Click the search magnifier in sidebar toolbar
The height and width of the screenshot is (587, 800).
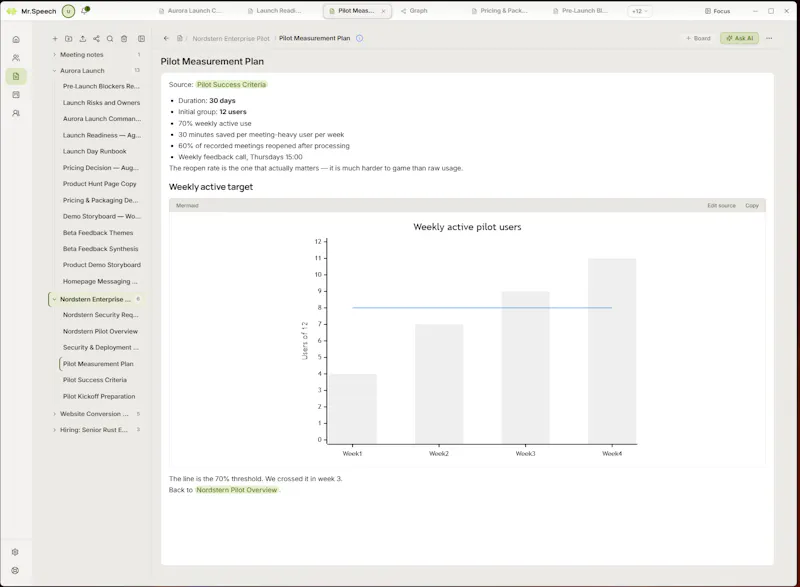(x=110, y=39)
